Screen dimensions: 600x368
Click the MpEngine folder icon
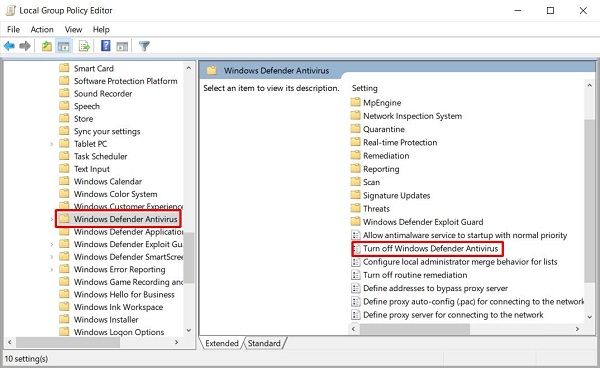click(355, 102)
